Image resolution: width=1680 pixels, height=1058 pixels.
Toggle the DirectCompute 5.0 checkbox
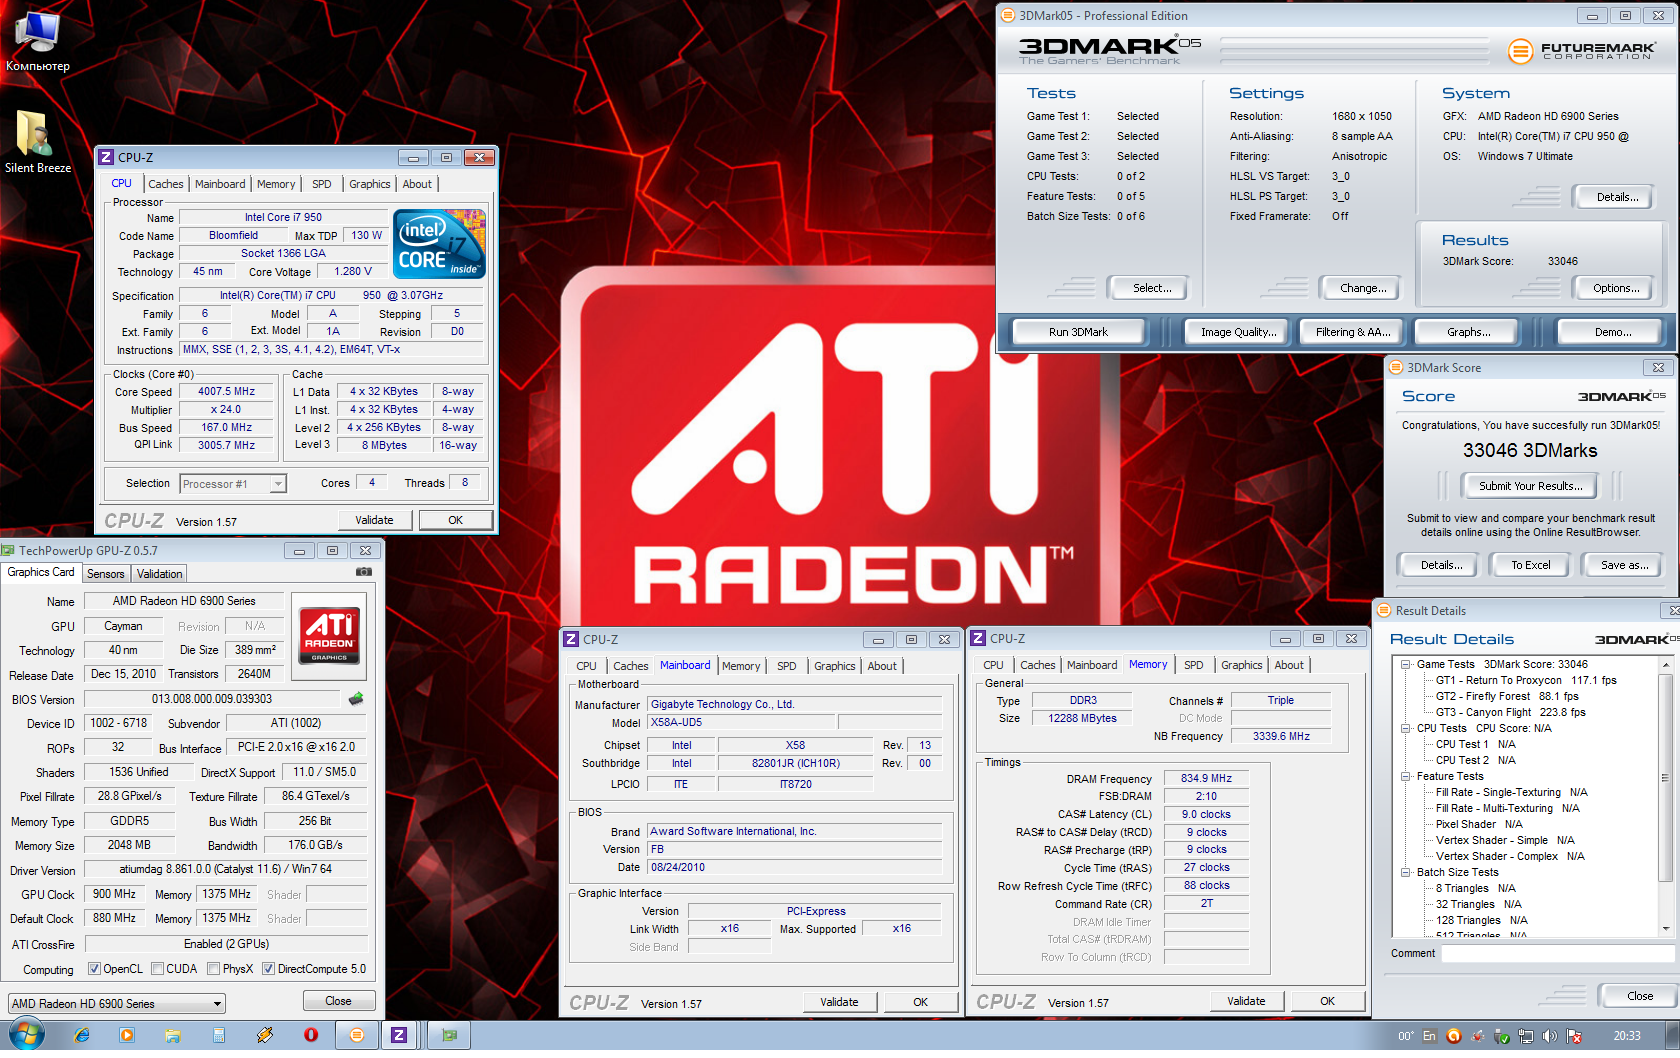point(268,968)
